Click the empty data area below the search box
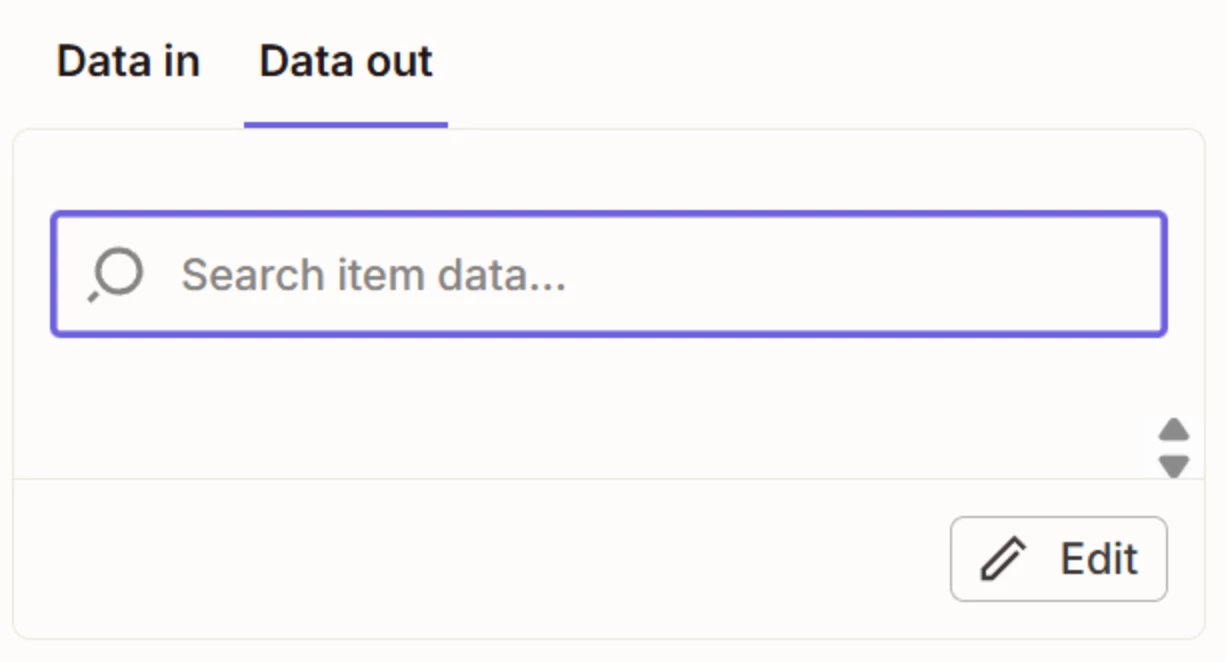The height and width of the screenshot is (662, 1226). point(580,407)
